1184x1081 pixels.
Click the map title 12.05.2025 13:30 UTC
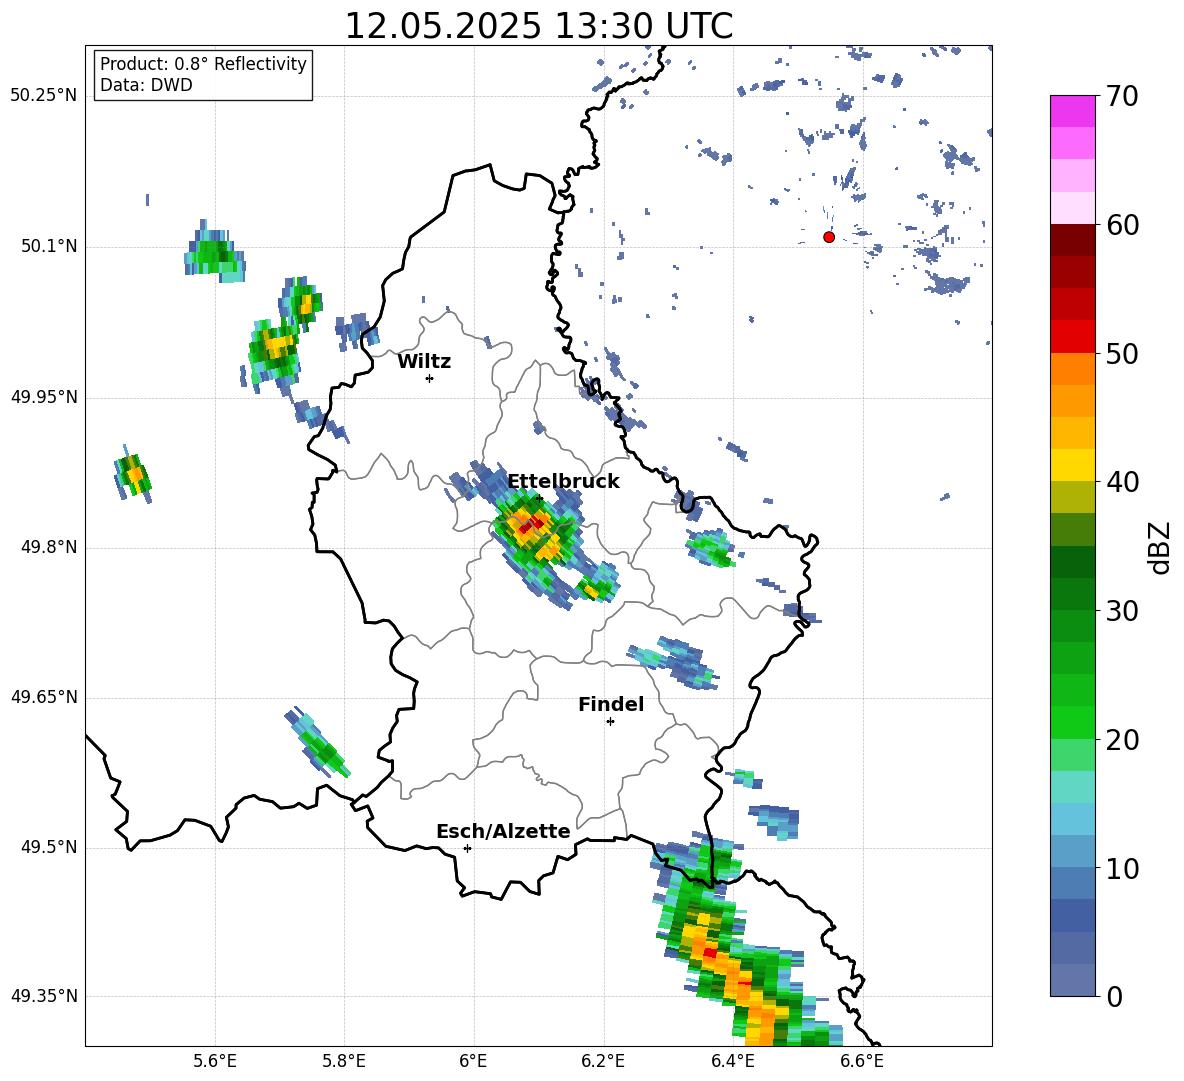point(538,26)
